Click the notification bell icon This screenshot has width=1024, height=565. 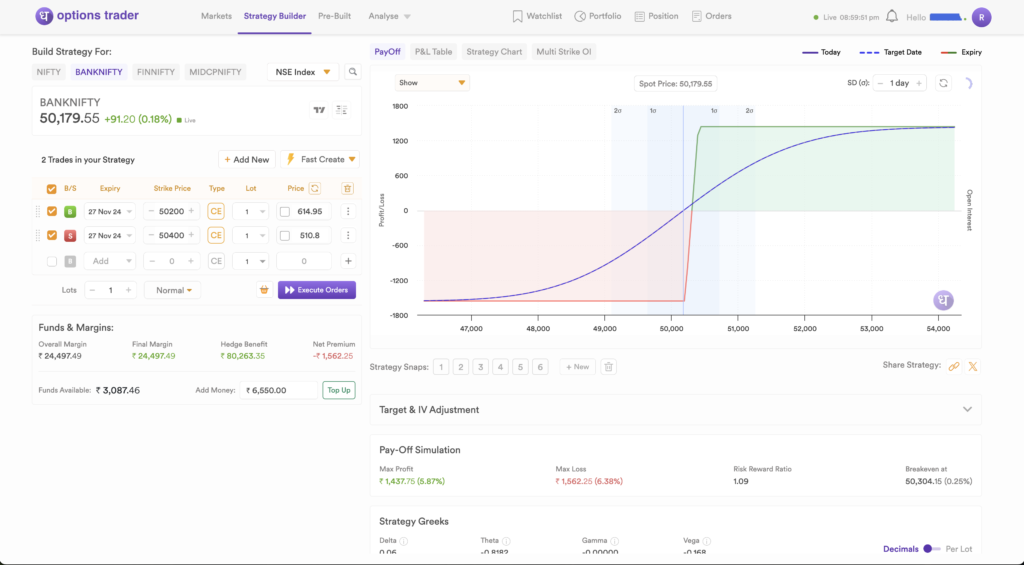click(x=892, y=16)
